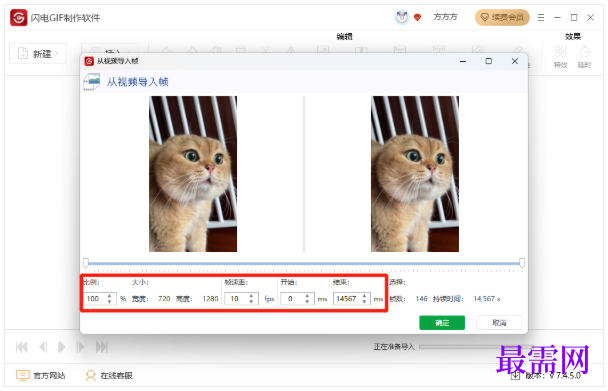
Task: Click the right end-frame cat preview
Action: point(415,174)
